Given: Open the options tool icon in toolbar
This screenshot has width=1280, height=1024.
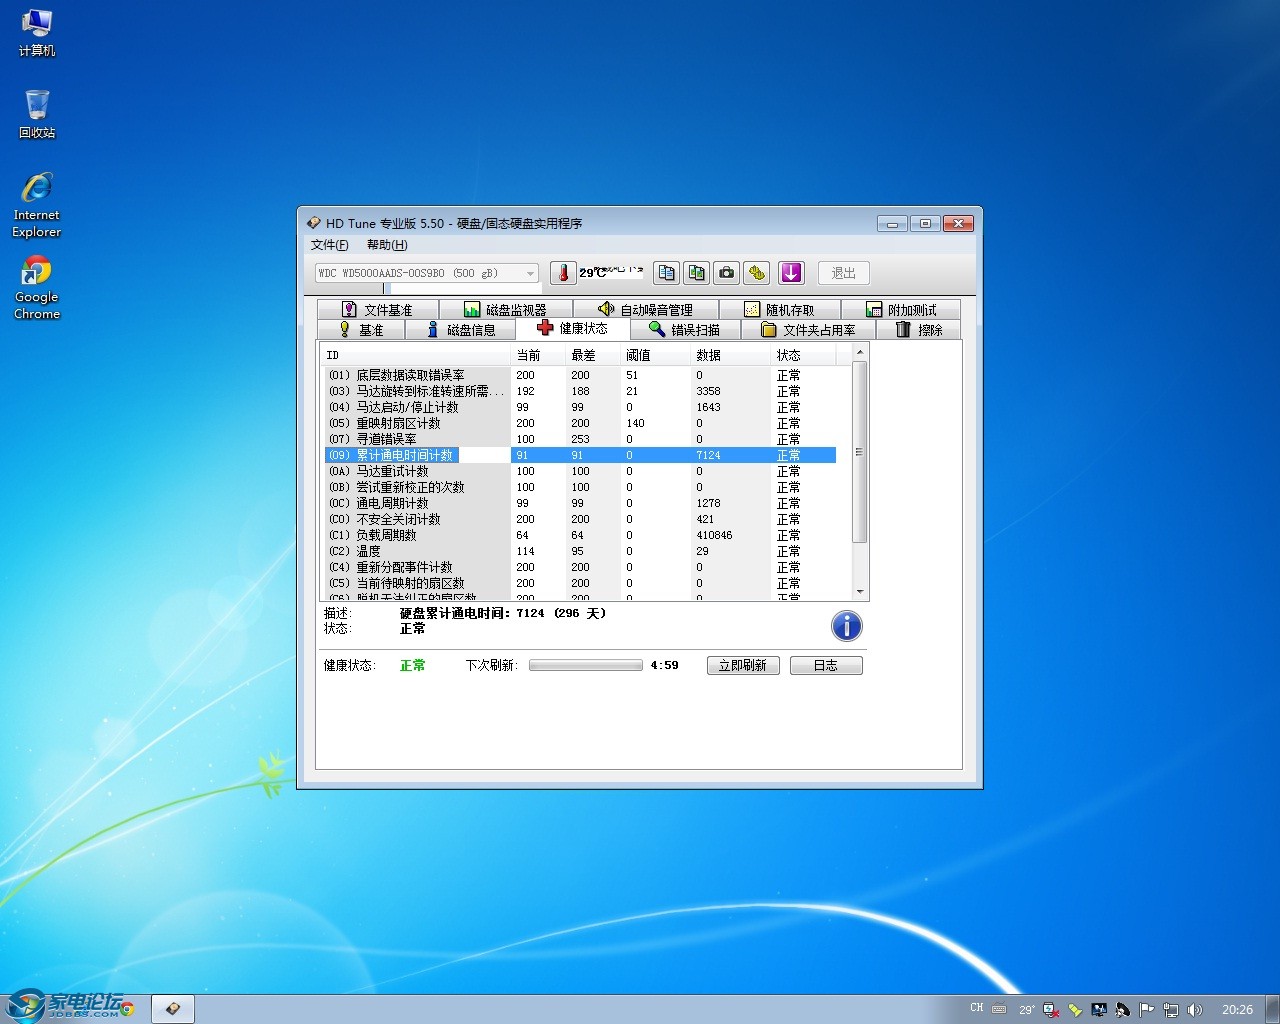Looking at the screenshot, I should pos(757,273).
